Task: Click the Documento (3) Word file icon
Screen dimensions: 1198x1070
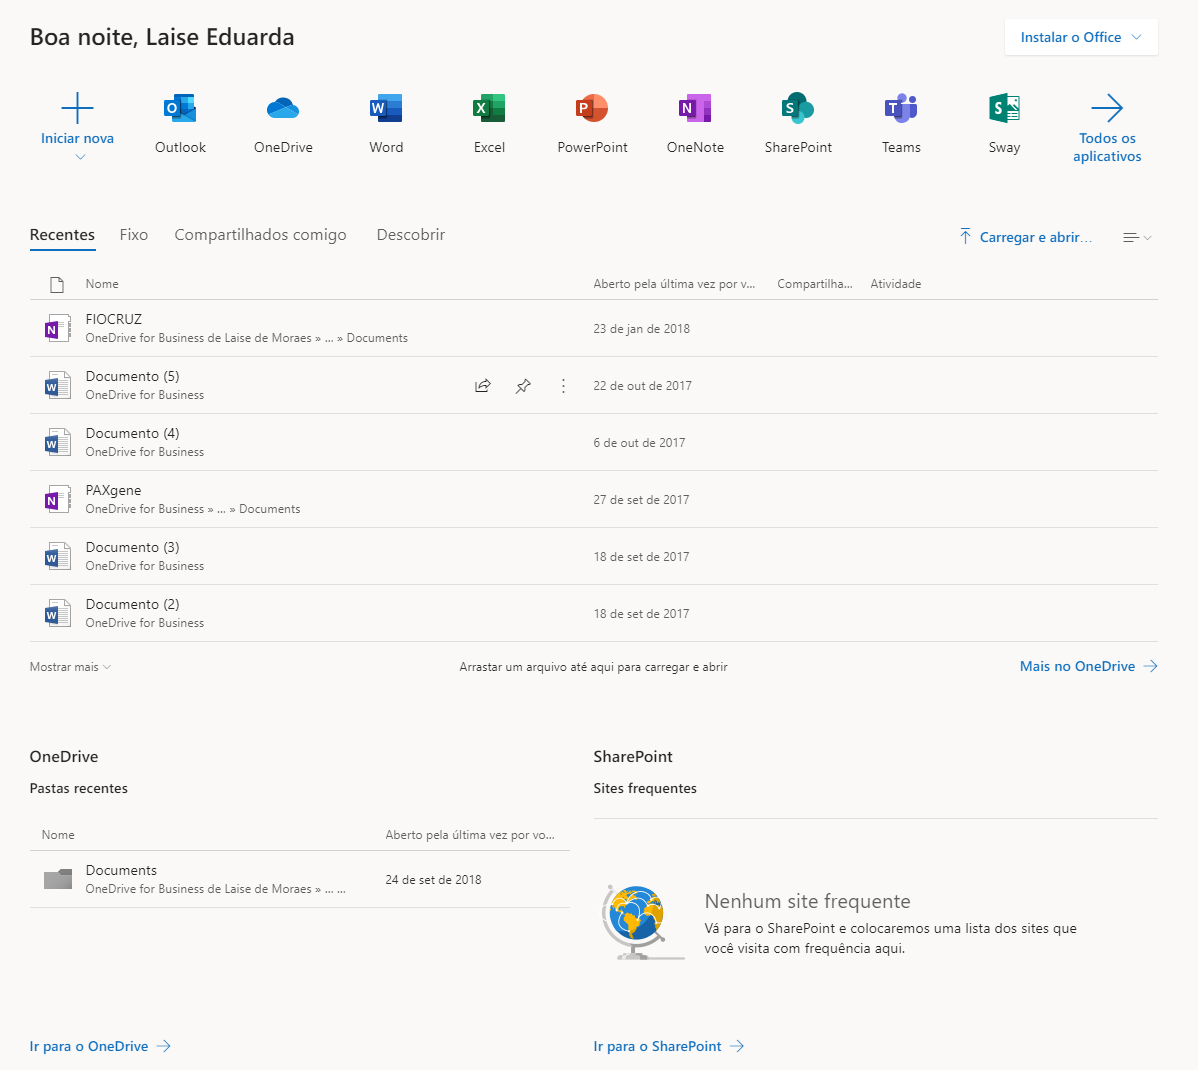Action: pyautogui.click(x=57, y=556)
